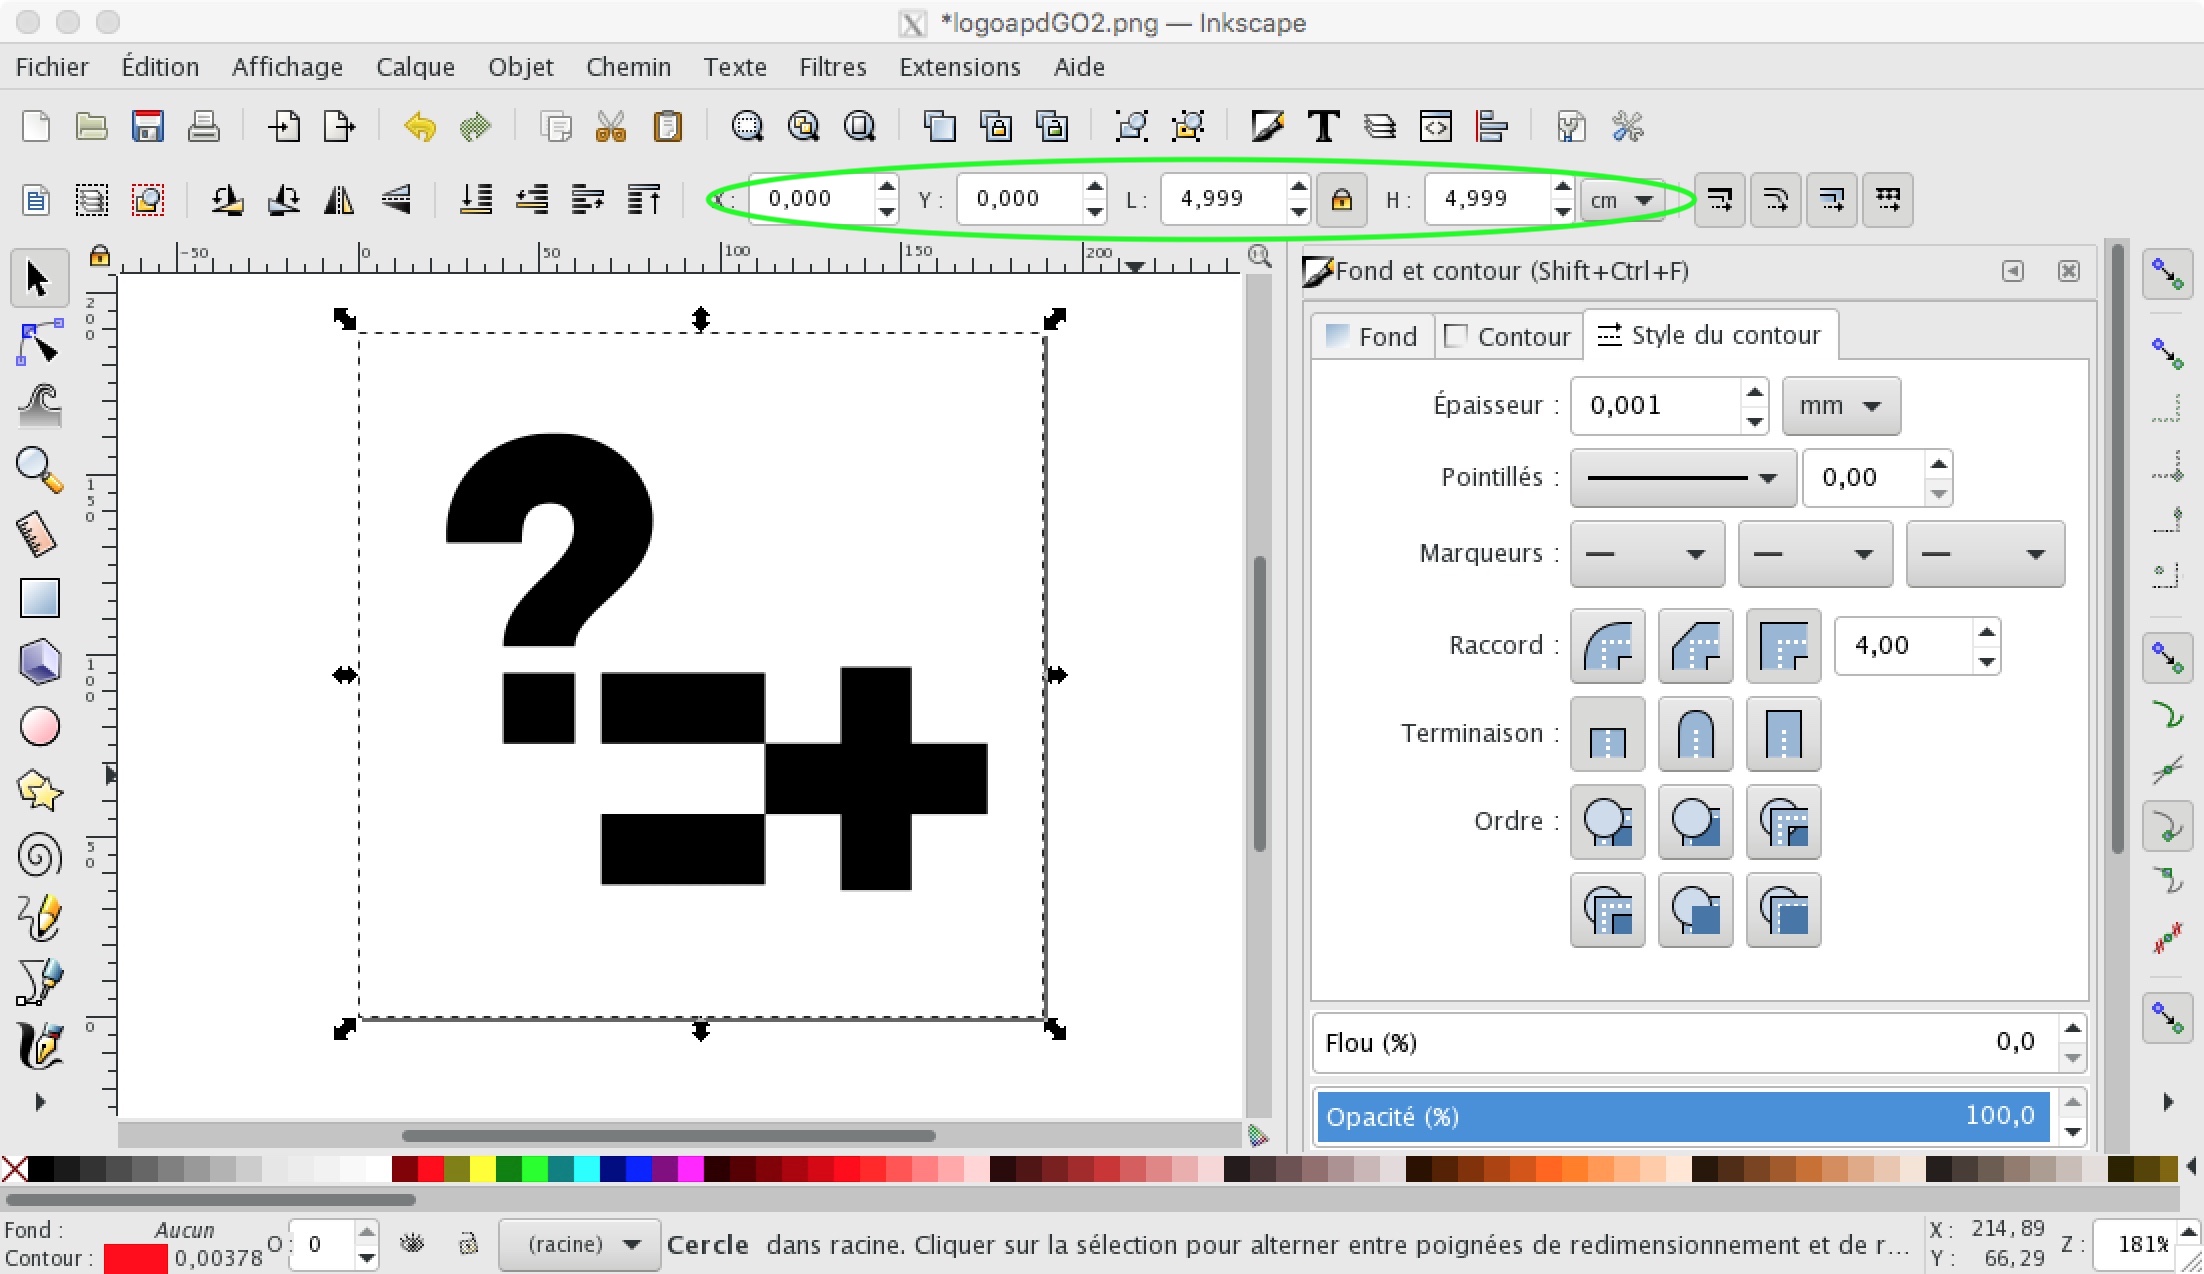The width and height of the screenshot is (2204, 1274).
Task: Open the cm units dropdown
Action: point(1621,200)
